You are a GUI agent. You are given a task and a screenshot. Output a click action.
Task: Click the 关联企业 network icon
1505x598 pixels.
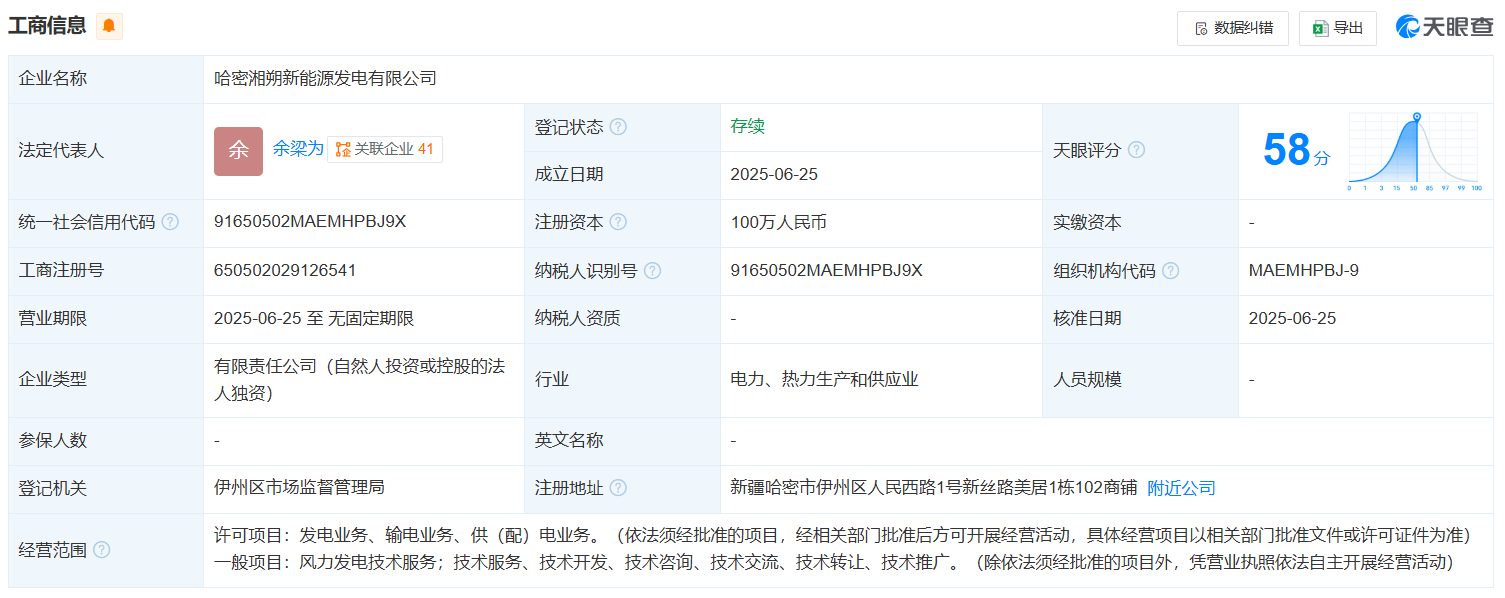click(343, 149)
